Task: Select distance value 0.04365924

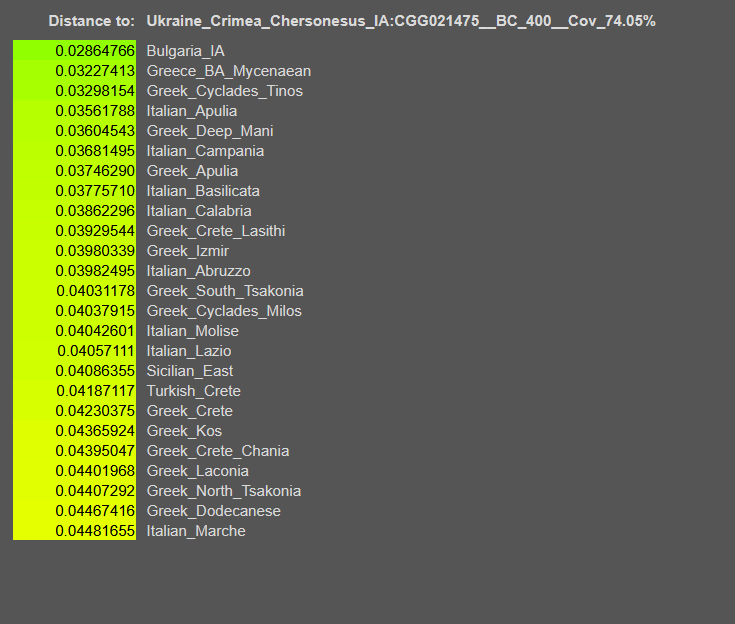Action: coord(95,431)
